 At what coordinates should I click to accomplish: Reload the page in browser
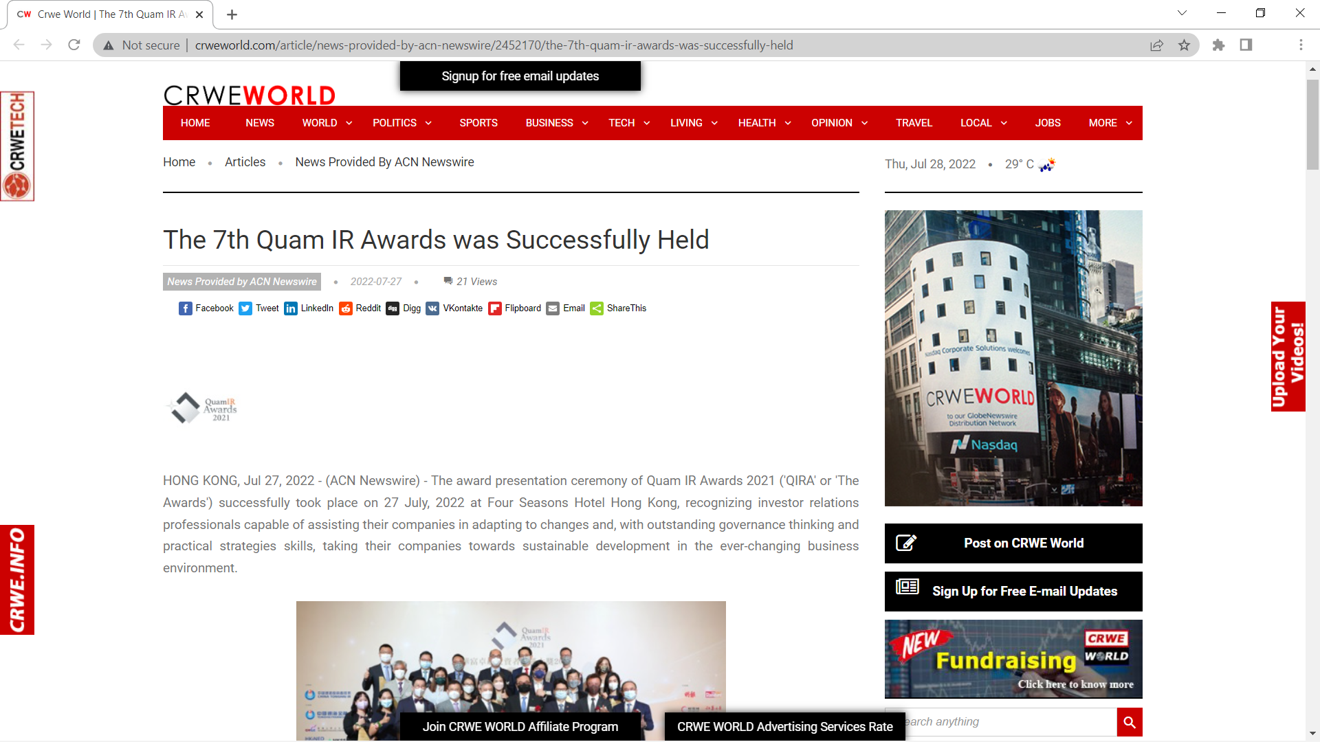point(74,45)
